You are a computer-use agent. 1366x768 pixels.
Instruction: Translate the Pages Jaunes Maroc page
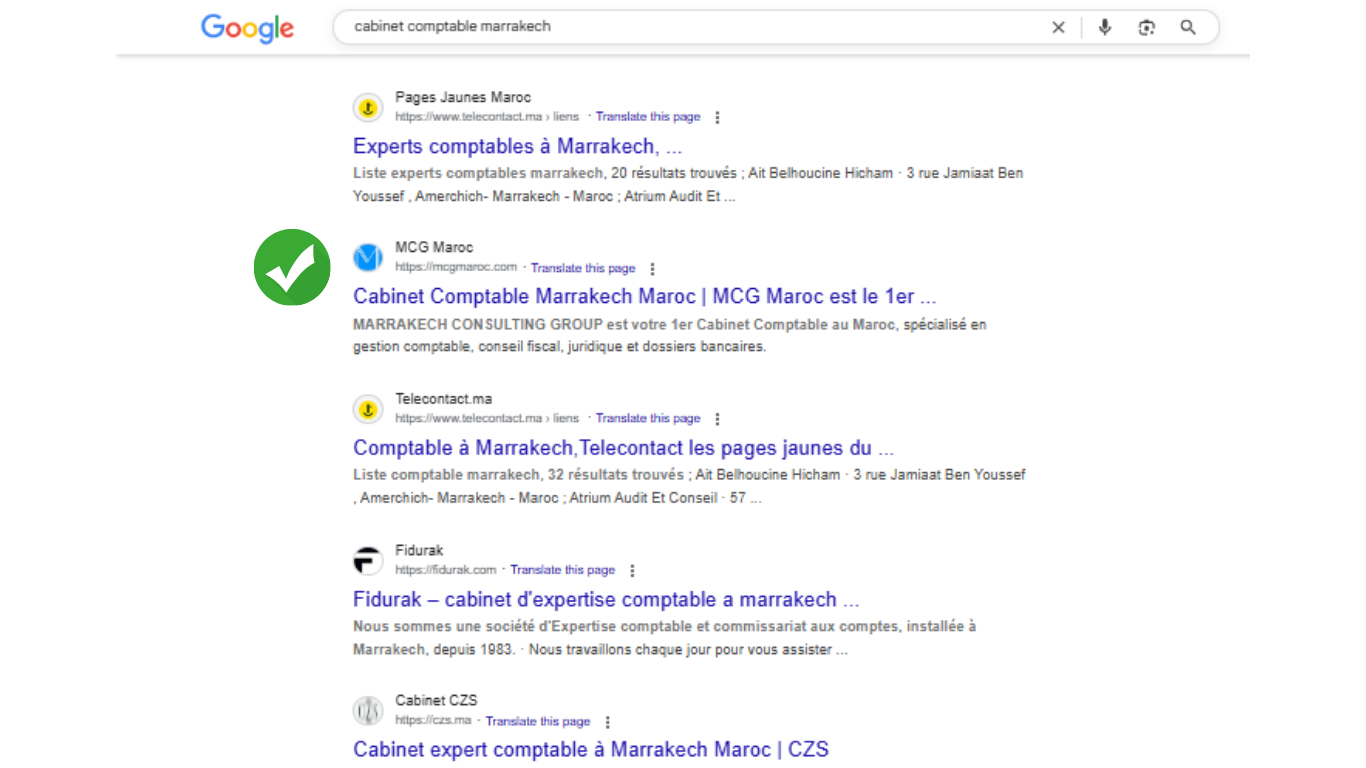pos(648,117)
